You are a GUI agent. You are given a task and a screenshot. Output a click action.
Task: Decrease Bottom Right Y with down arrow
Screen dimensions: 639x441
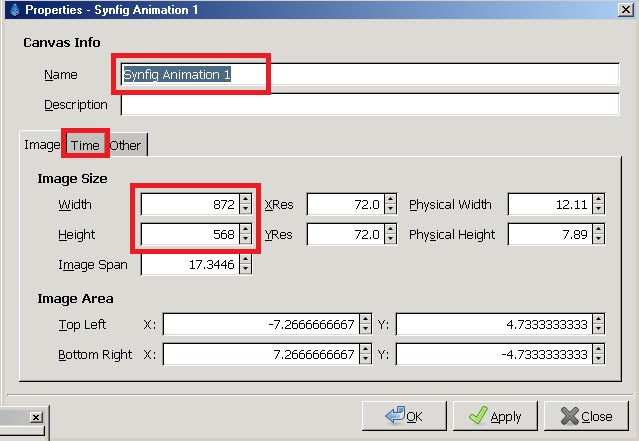click(x=598, y=359)
